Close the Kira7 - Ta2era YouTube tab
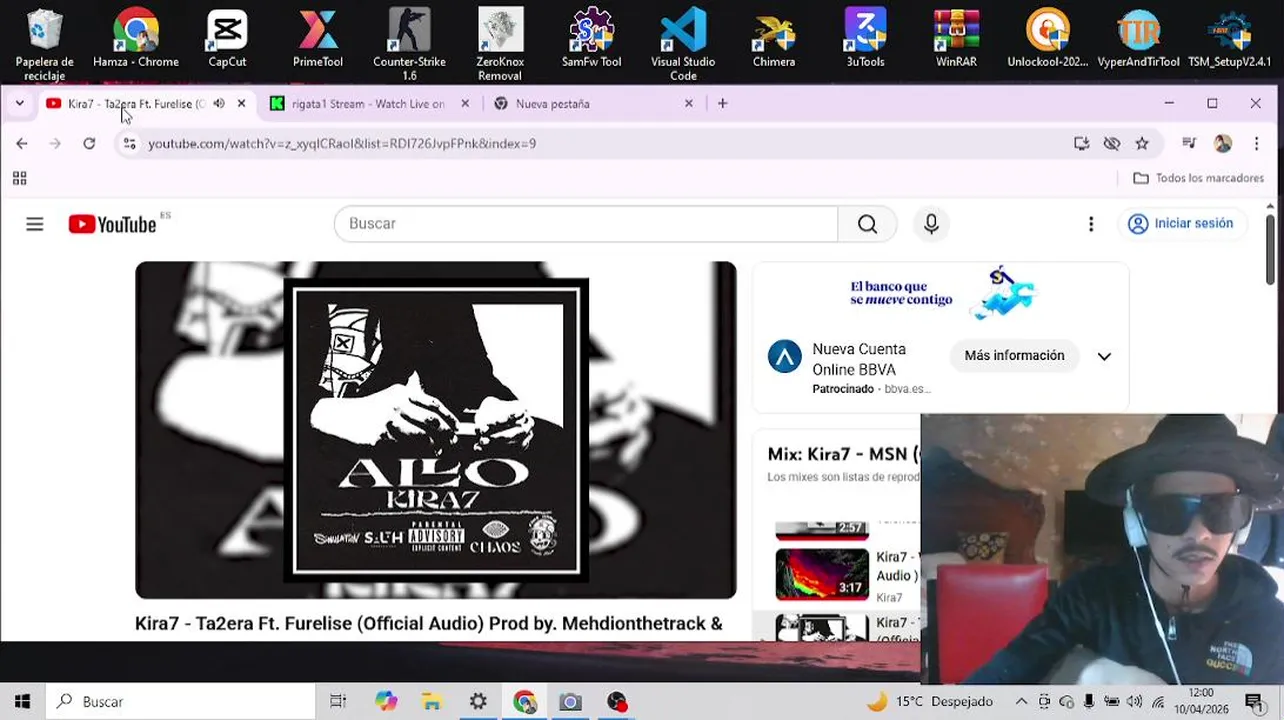Image resolution: width=1284 pixels, height=720 pixels. pyautogui.click(x=241, y=103)
